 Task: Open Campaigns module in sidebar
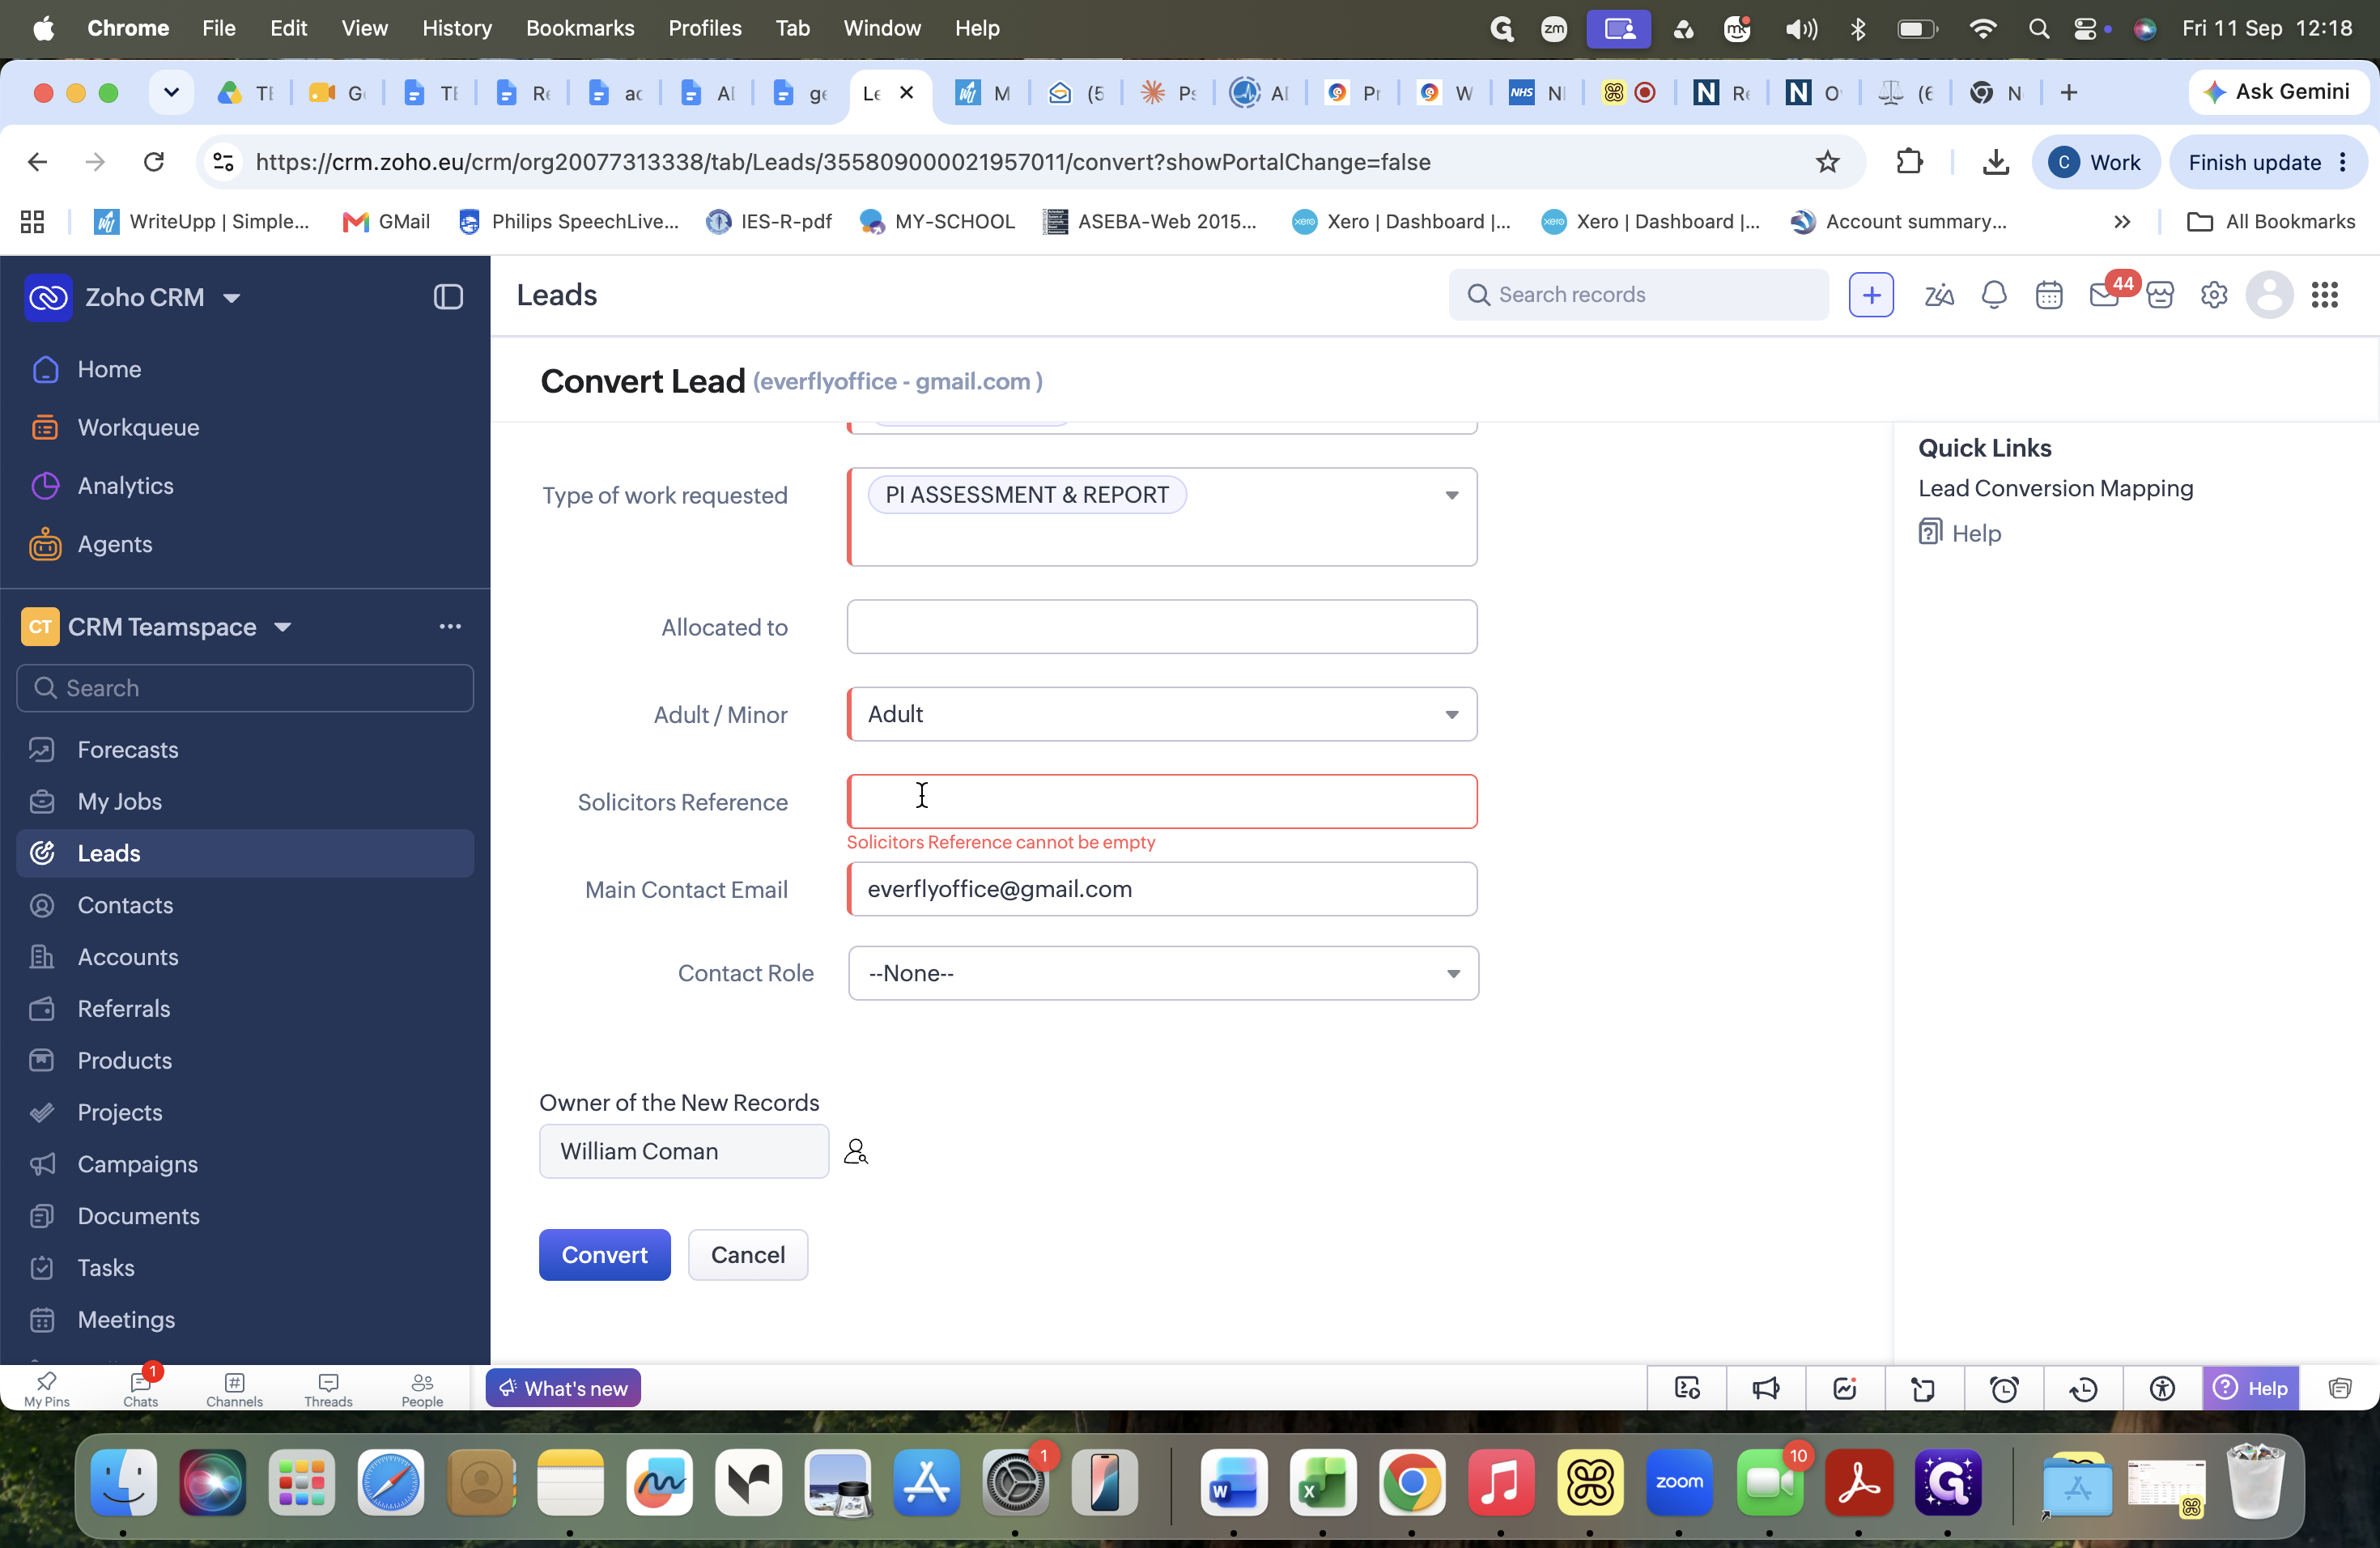pos(138,1164)
